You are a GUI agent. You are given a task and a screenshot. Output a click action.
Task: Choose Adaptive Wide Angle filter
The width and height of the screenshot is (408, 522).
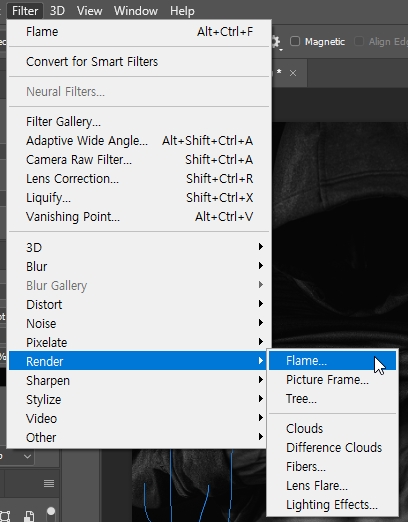[139, 141]
